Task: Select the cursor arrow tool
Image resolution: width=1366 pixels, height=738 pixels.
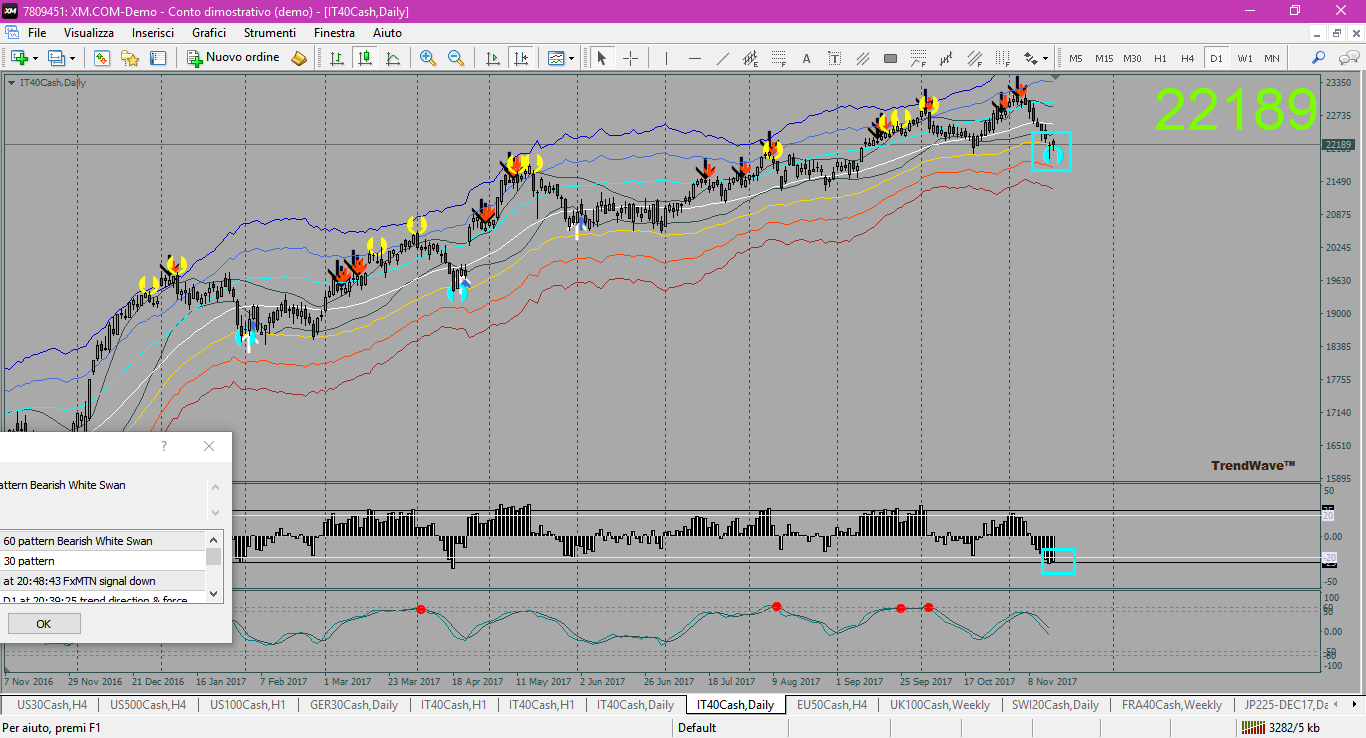Action: tap(602, 58)
